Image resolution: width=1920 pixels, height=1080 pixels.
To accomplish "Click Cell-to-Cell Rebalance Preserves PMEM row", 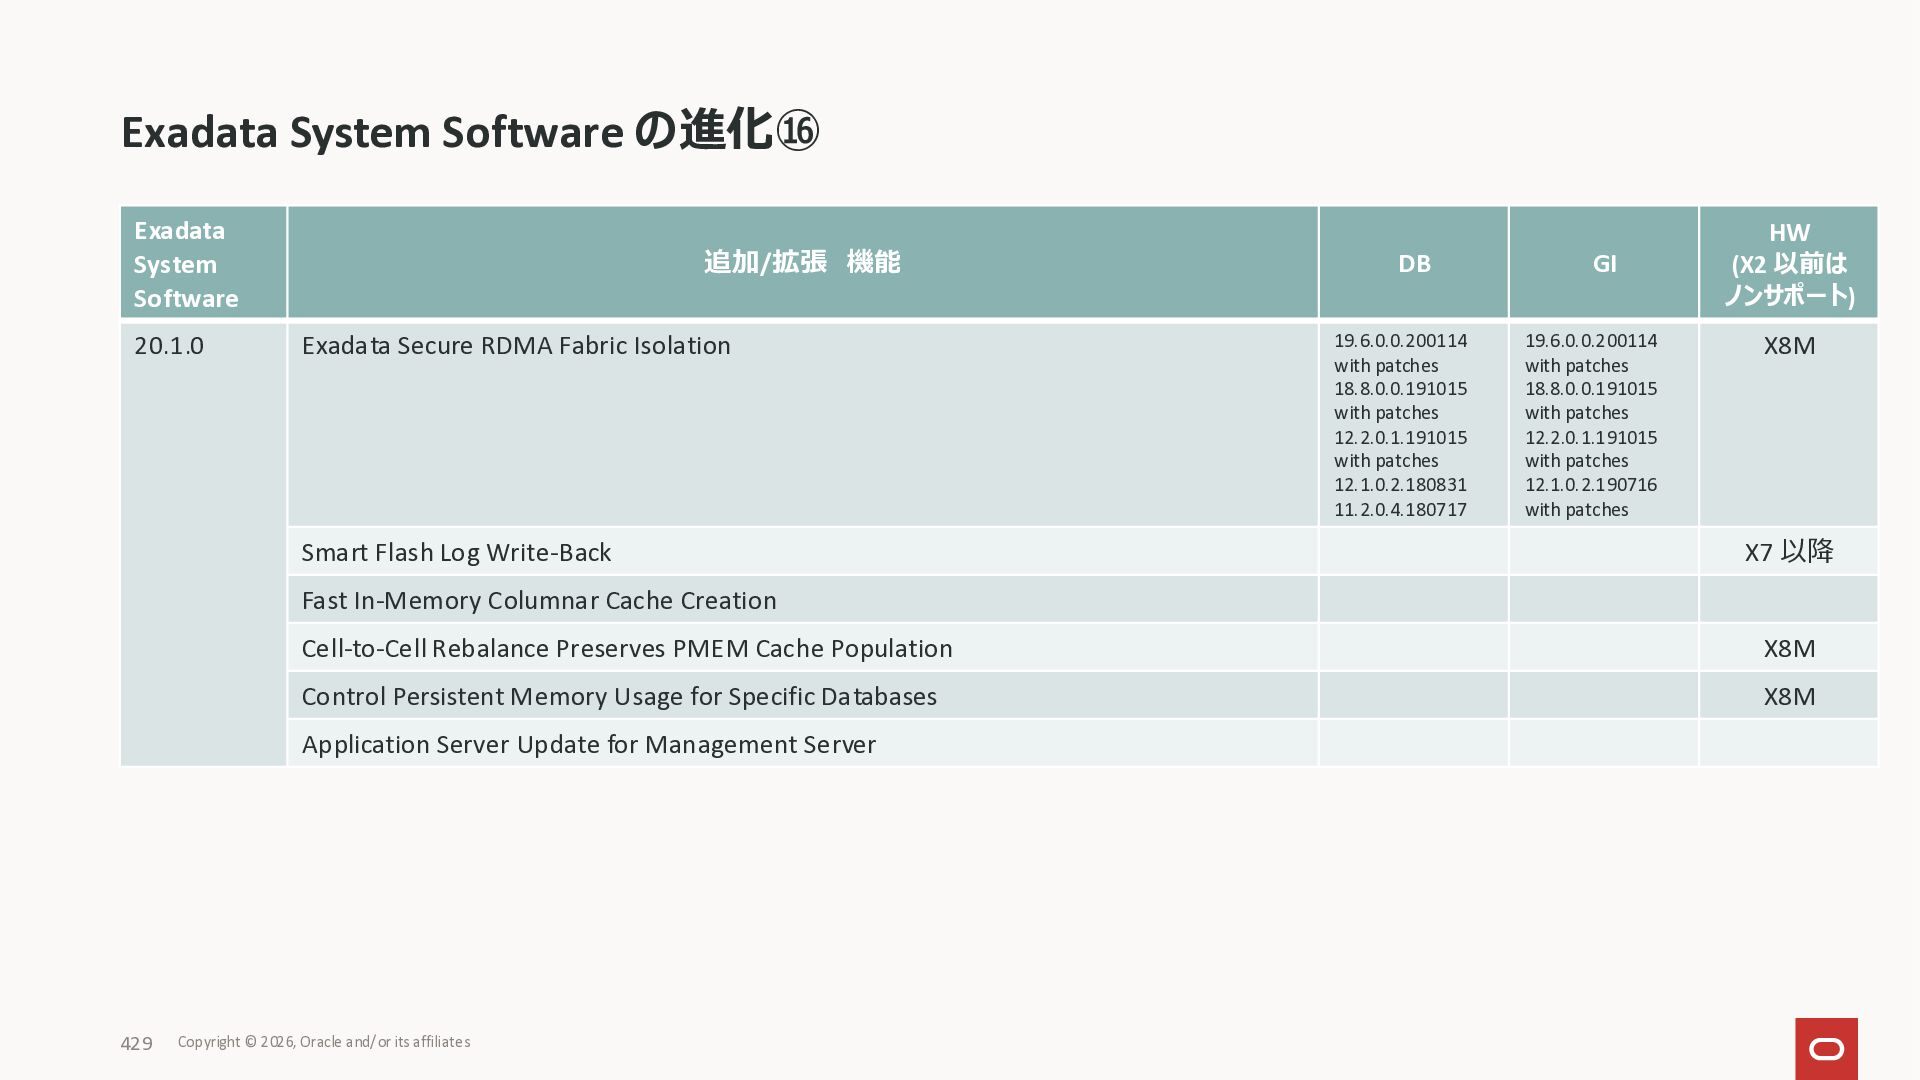I will 627,648.
